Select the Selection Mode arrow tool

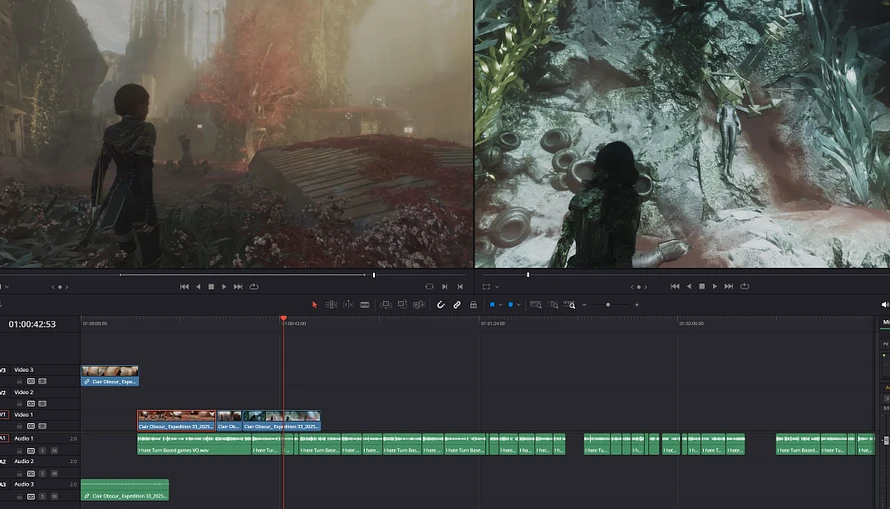[314, 305]
